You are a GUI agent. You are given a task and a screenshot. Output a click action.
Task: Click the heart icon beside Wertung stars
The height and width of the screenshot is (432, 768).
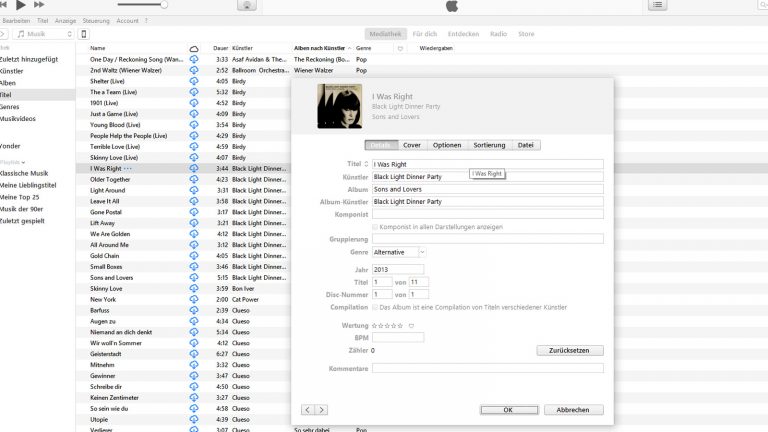coord(410,325)
